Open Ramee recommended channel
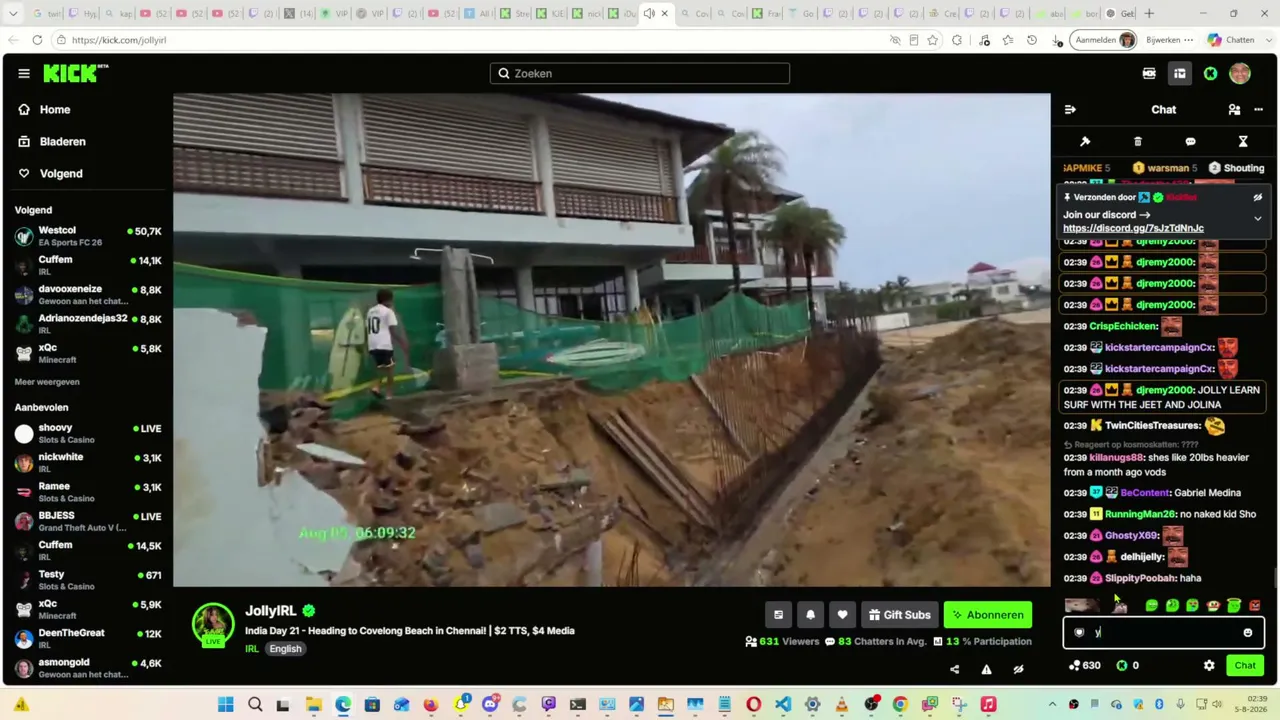 click(x=88, y=492)
